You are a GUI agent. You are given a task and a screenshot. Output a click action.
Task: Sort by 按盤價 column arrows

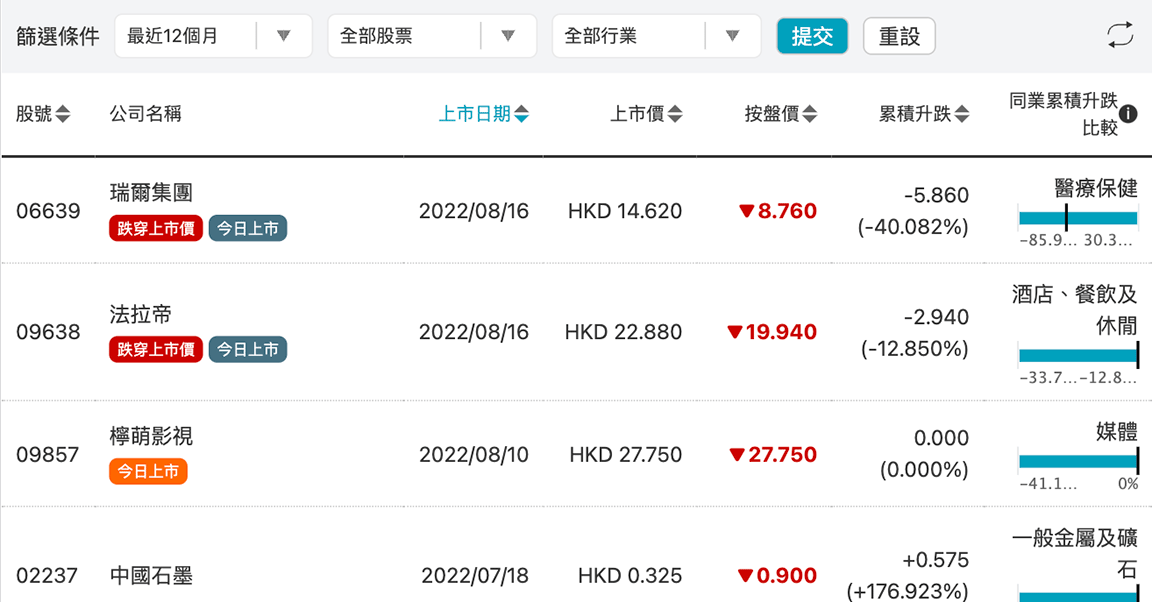point(810,114)
